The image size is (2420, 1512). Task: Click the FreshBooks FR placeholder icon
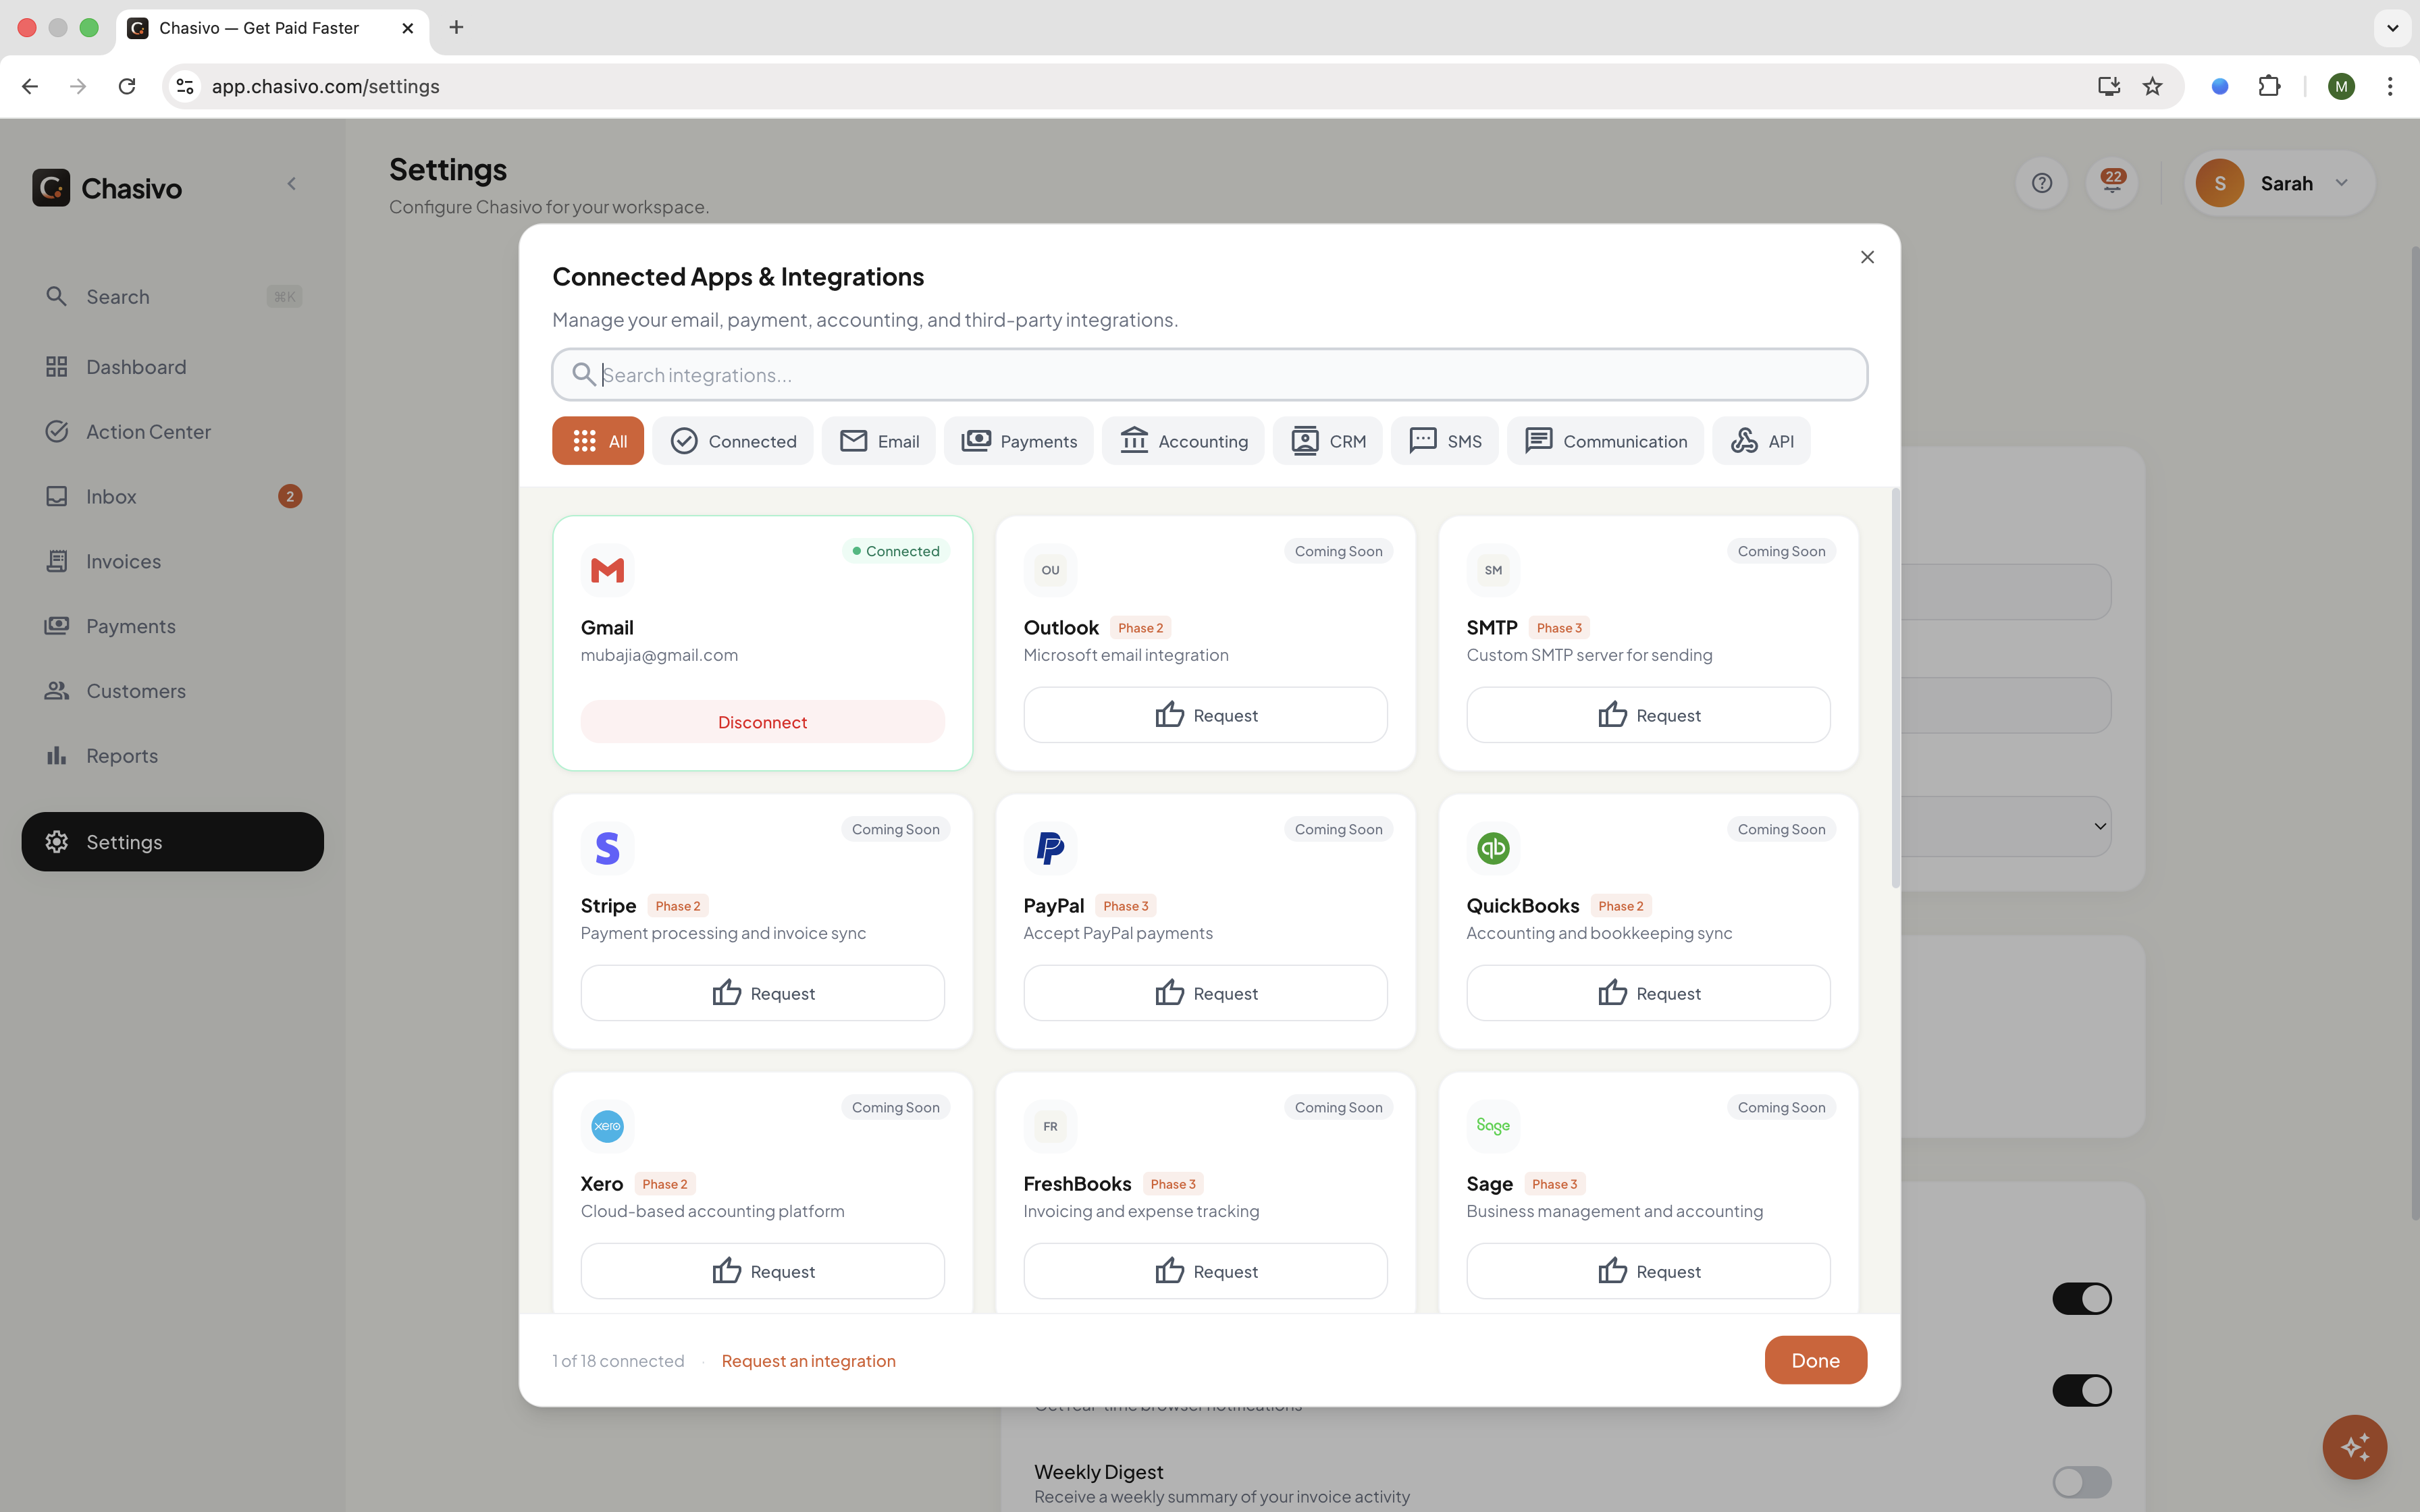pyautogui.click(x=1050, y=1126)
